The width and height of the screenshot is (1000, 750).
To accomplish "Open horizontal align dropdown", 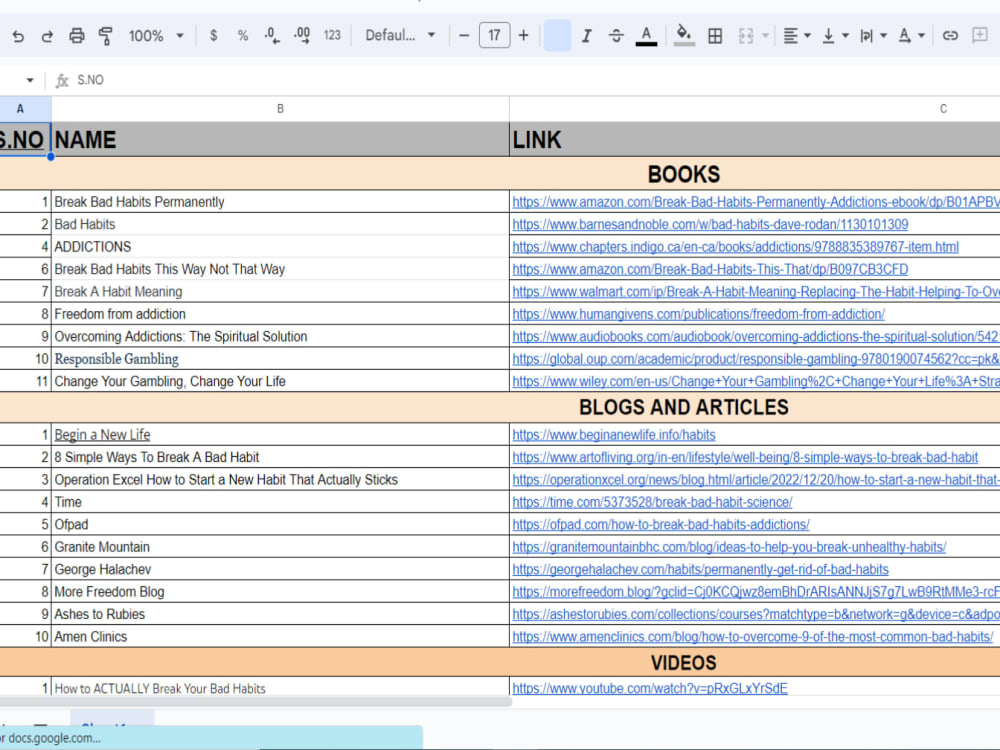I will pyautogui.click(x=797, y=36).
